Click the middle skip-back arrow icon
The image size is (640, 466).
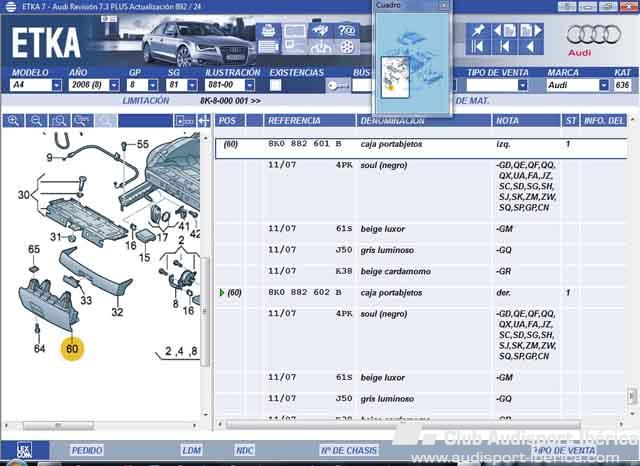[505, 47]
